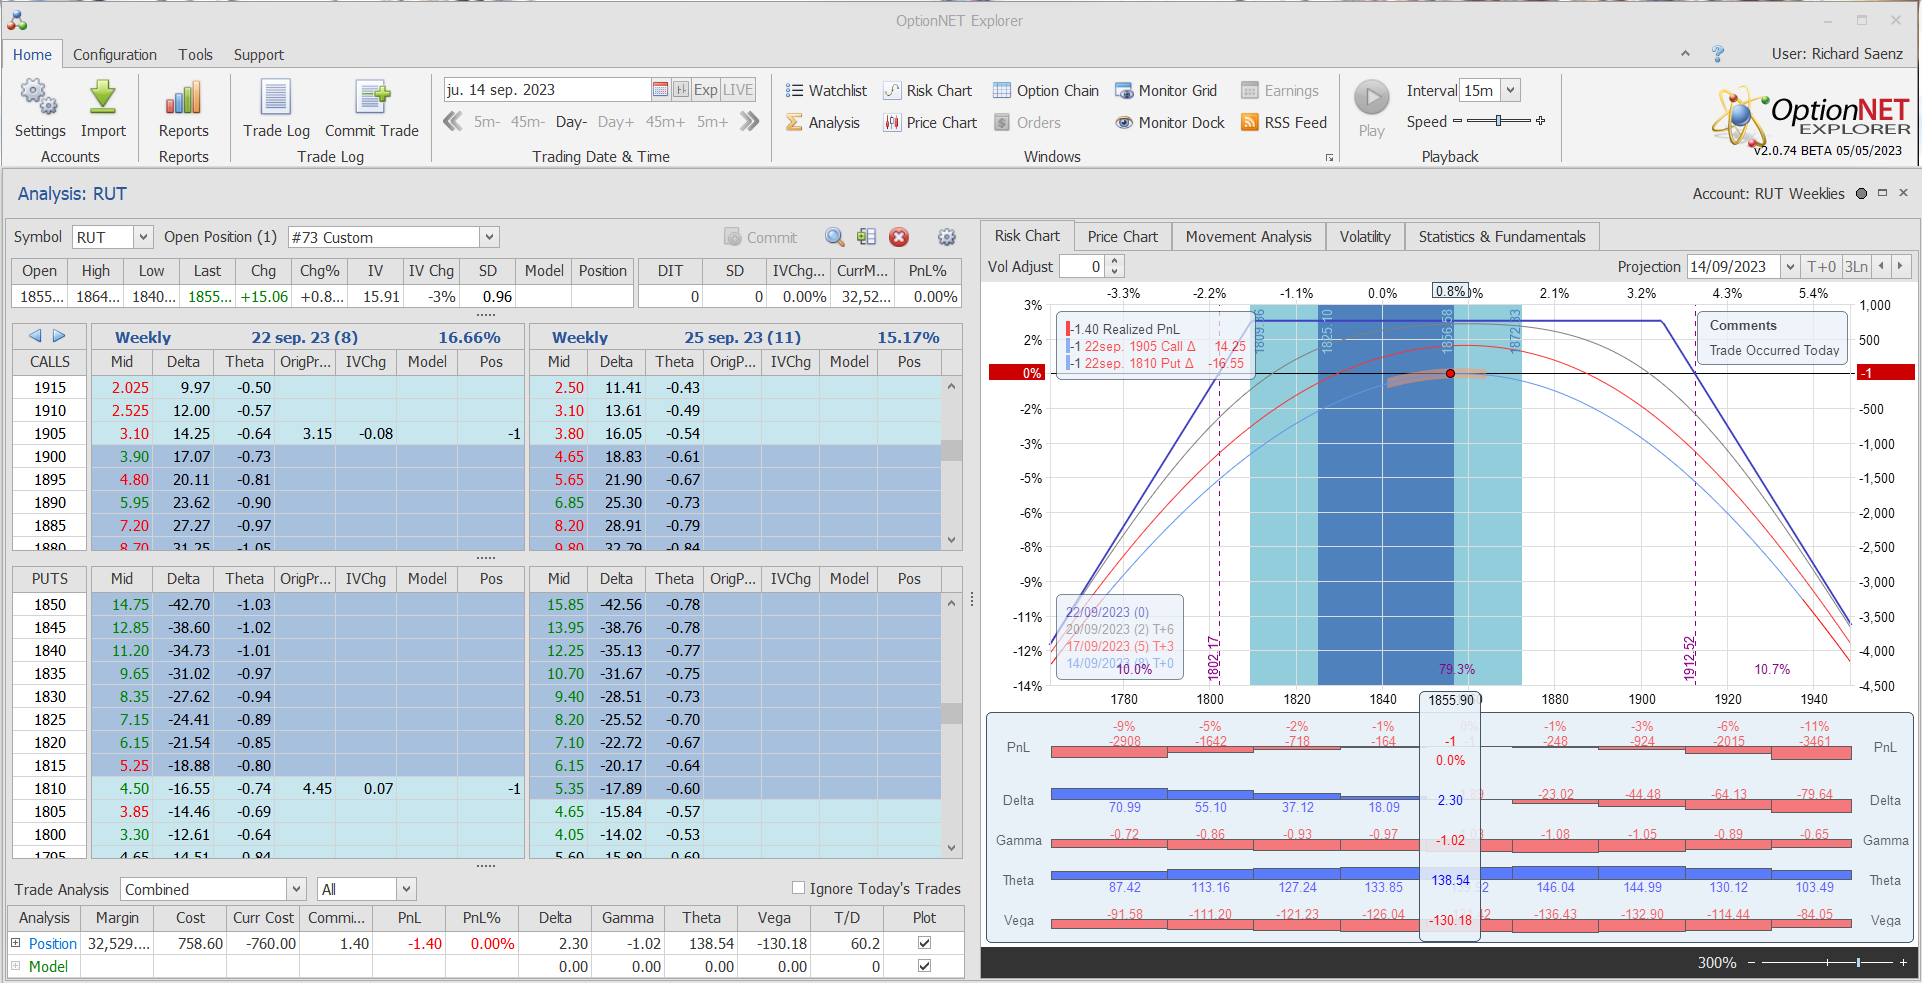
Task: Uncheck the Position row Plot checkbox
Action: tap(924, 943)
